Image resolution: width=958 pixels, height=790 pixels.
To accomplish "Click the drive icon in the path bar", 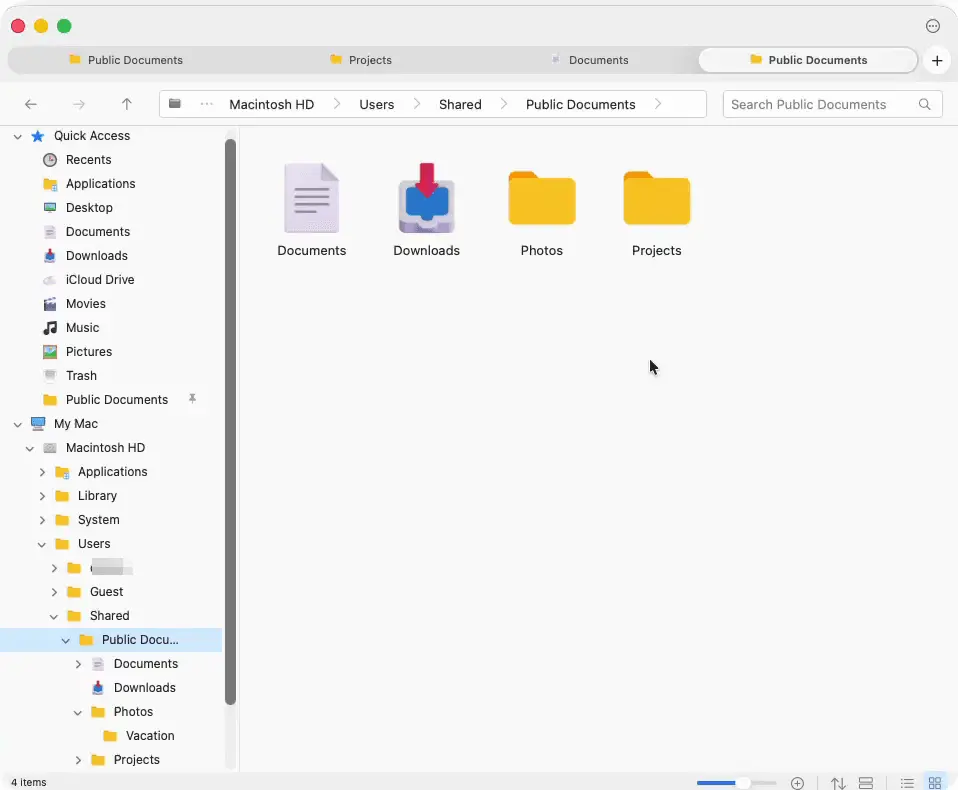I will coord(175,104).
